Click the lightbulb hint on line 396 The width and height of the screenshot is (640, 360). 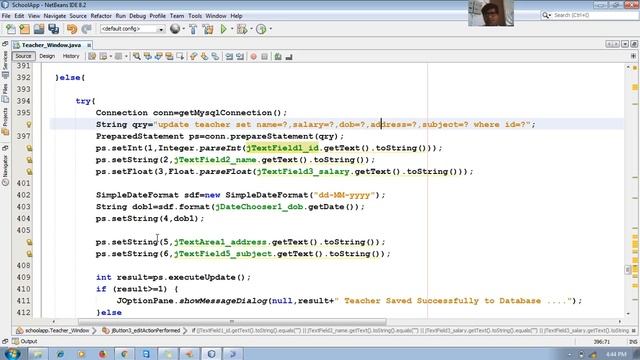29,124
